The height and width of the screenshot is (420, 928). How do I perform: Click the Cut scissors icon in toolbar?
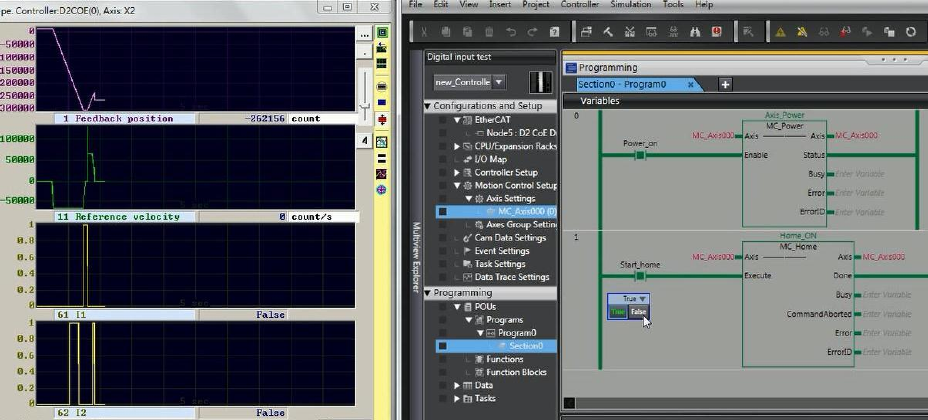(x=423, y=32)
